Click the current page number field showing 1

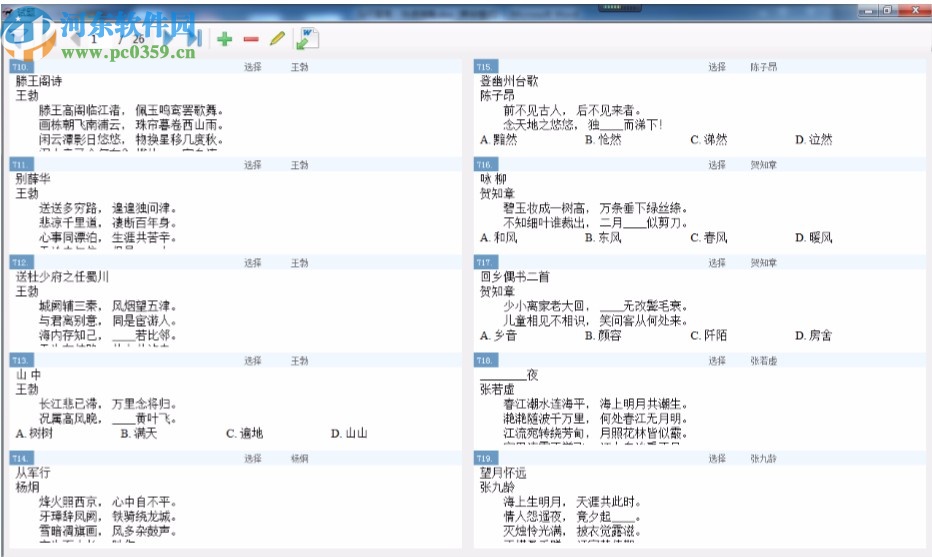tap(94, 39)
